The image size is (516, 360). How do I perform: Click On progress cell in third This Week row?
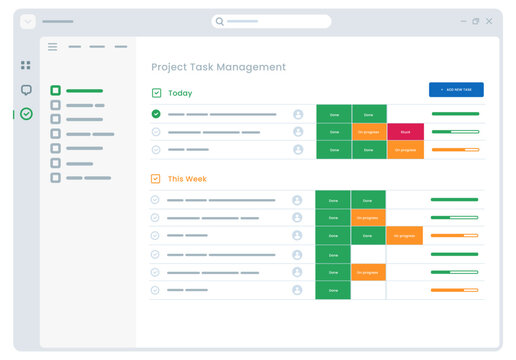[x=404, y=236]
